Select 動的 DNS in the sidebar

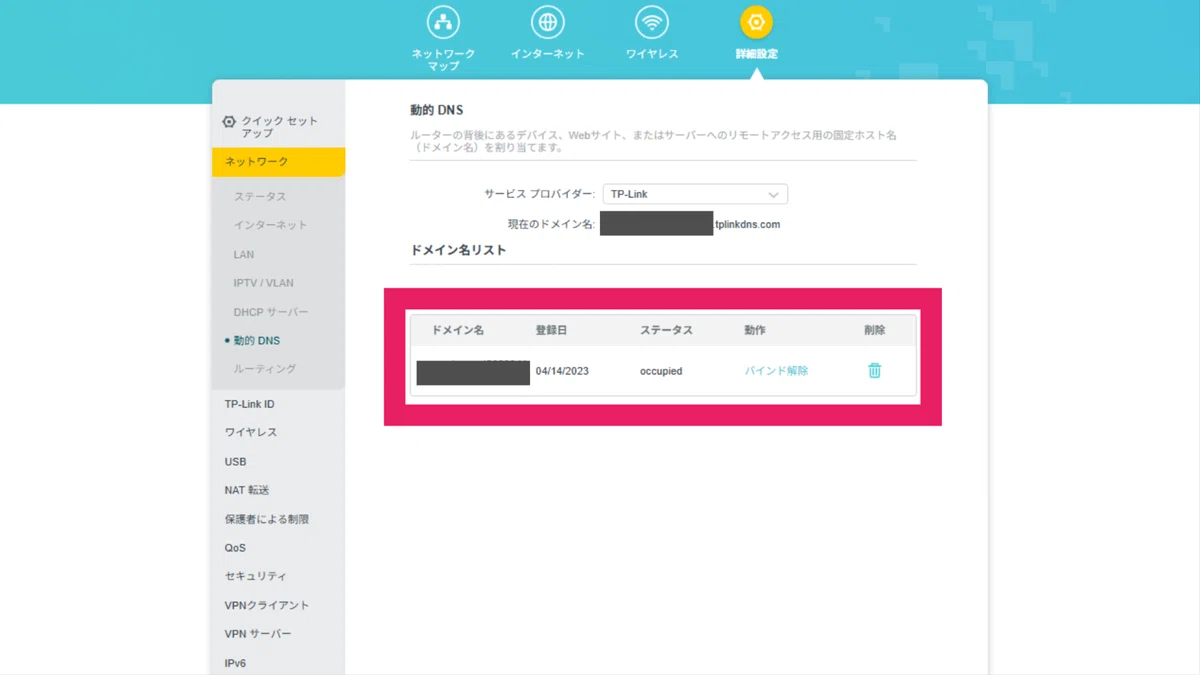(257, 341)
